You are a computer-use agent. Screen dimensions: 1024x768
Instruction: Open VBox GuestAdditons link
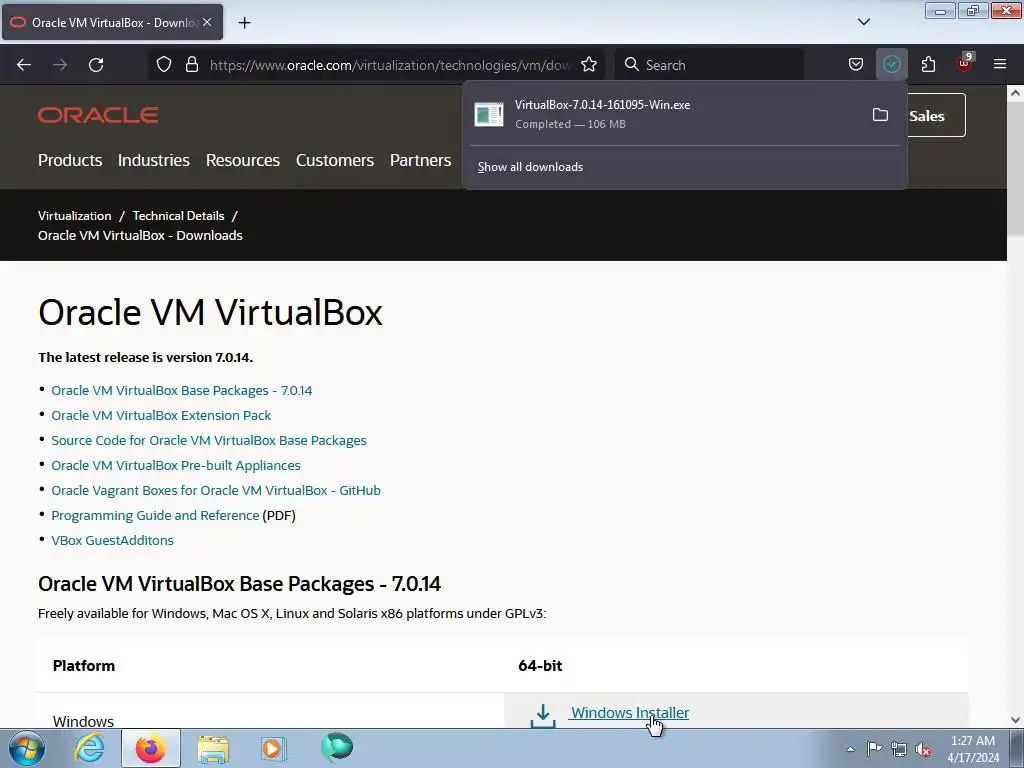pos(112,540)
